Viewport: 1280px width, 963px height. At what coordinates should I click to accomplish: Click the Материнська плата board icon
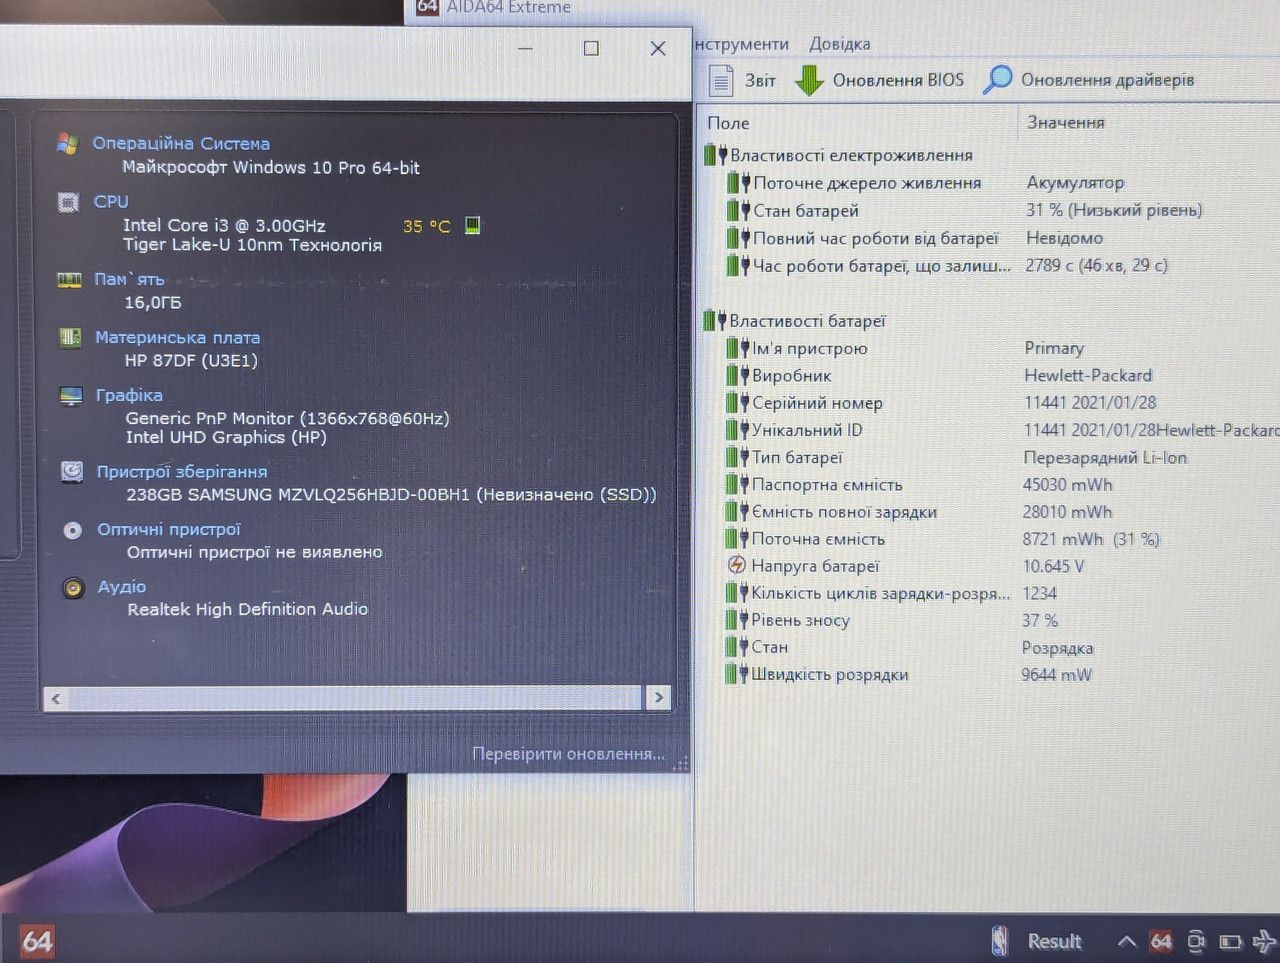(x=70, y=338)
